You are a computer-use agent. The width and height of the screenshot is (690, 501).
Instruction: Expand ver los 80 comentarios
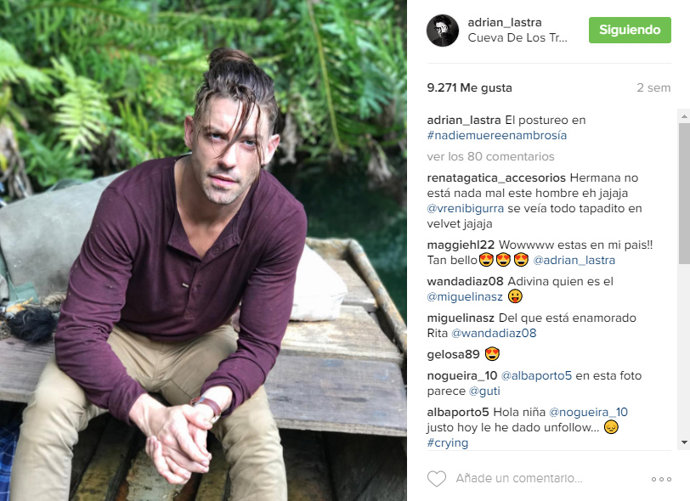click(x=490, y=157)
